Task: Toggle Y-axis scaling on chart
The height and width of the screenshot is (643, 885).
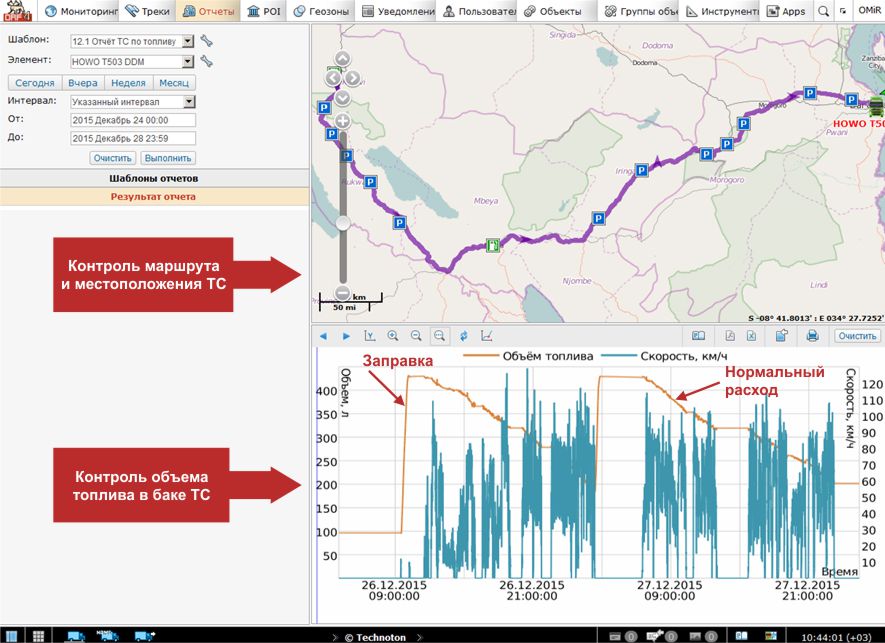Action: 370,336
